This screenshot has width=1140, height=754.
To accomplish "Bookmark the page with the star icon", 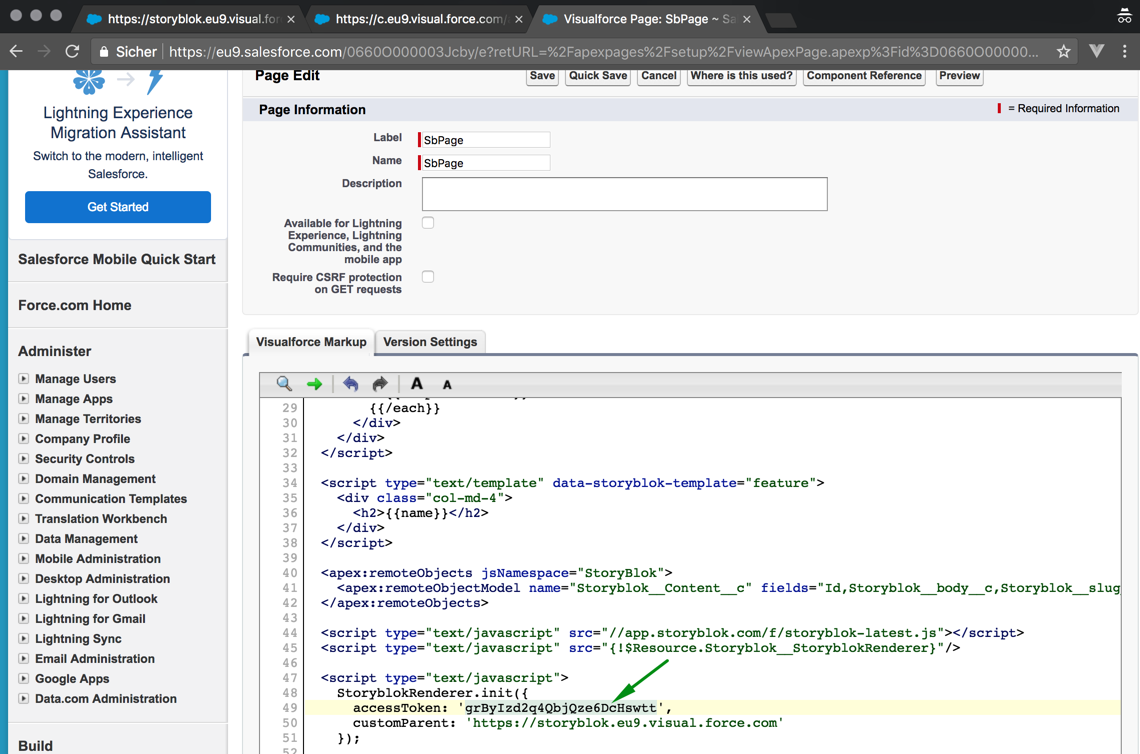I will click(x=1063, y=50).
